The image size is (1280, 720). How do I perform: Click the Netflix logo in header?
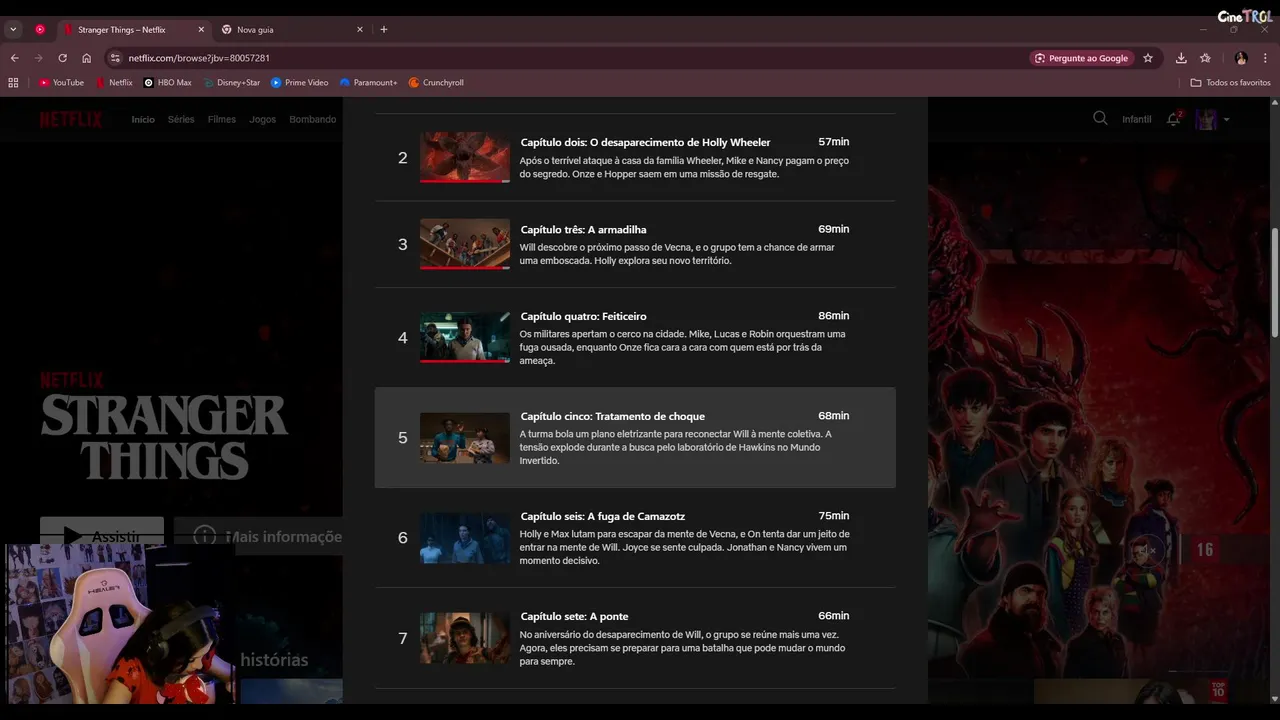click(71, 119)
